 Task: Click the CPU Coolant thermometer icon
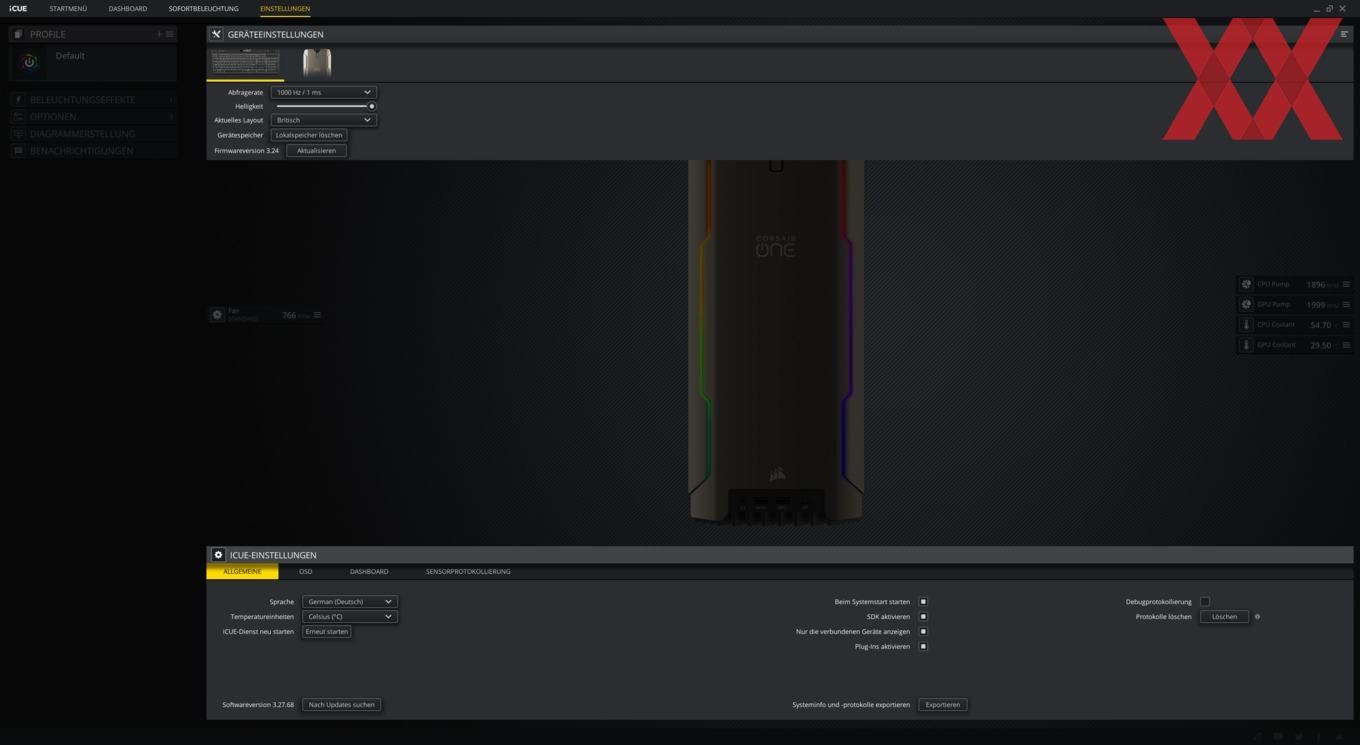[1246, 325]
